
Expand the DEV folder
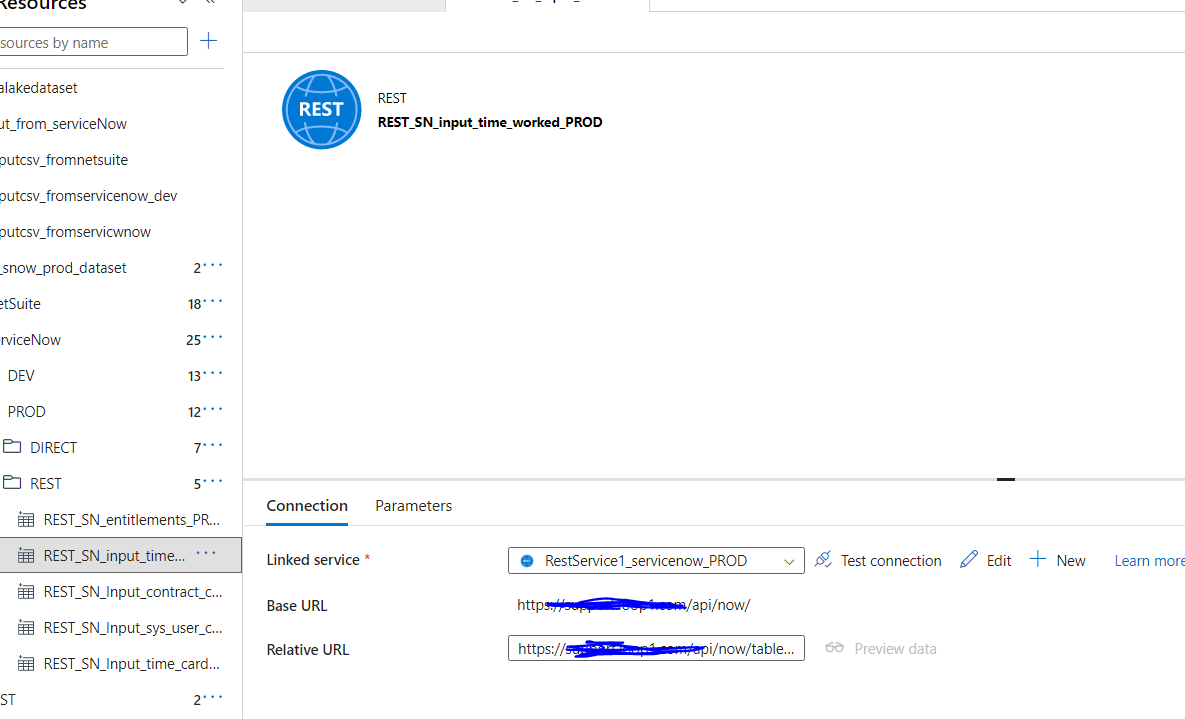coord(21,376)
